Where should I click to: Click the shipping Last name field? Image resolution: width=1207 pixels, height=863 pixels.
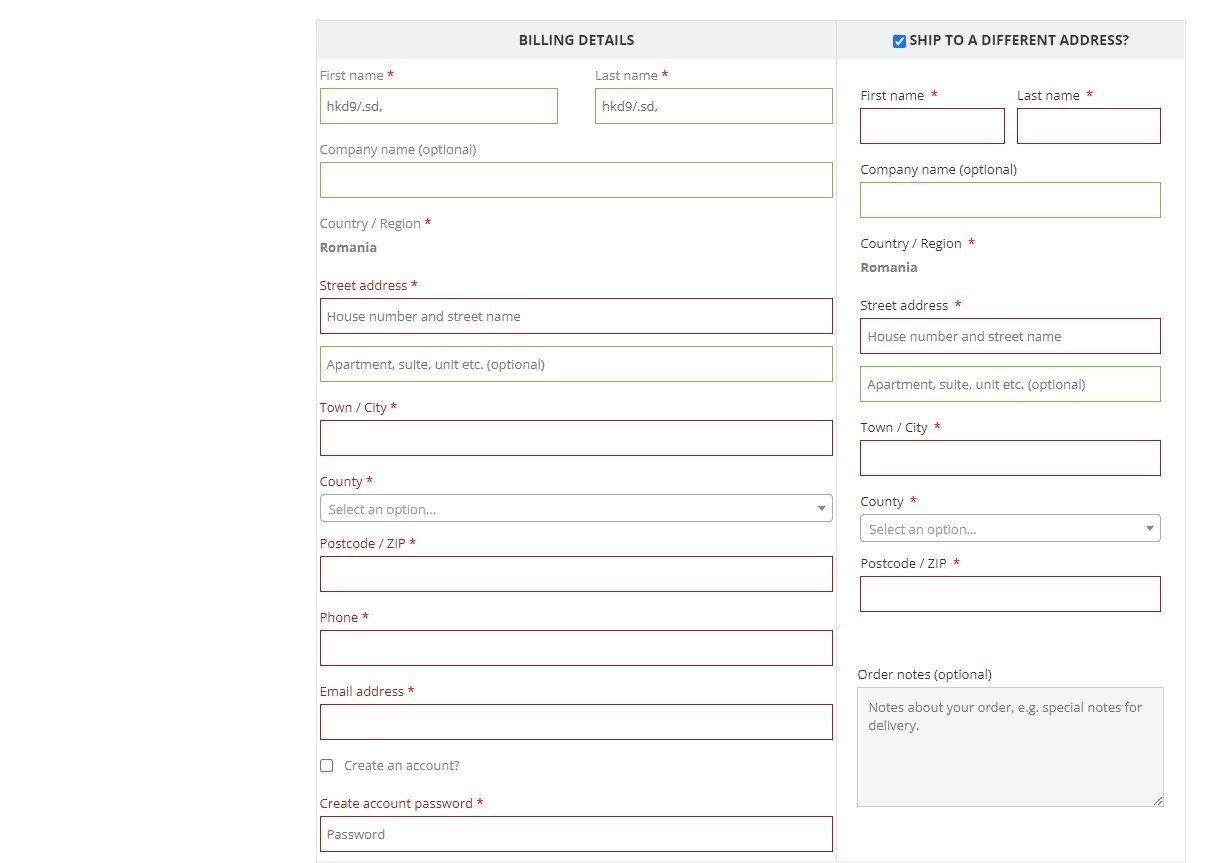coord(1089,126)
